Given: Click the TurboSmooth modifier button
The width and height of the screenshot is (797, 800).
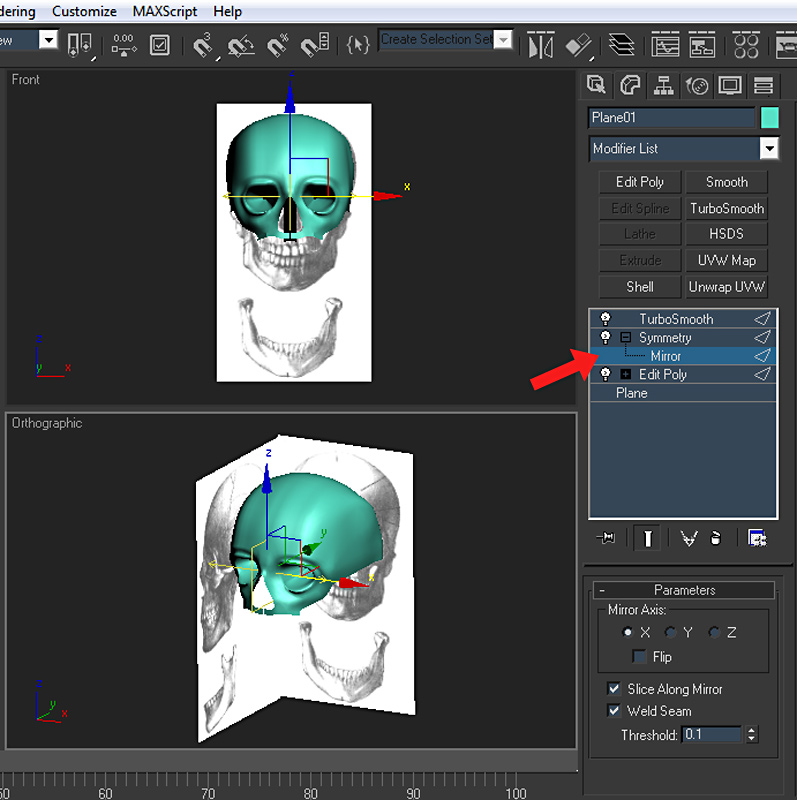Looking at the screenshot, I should point(726,208).
